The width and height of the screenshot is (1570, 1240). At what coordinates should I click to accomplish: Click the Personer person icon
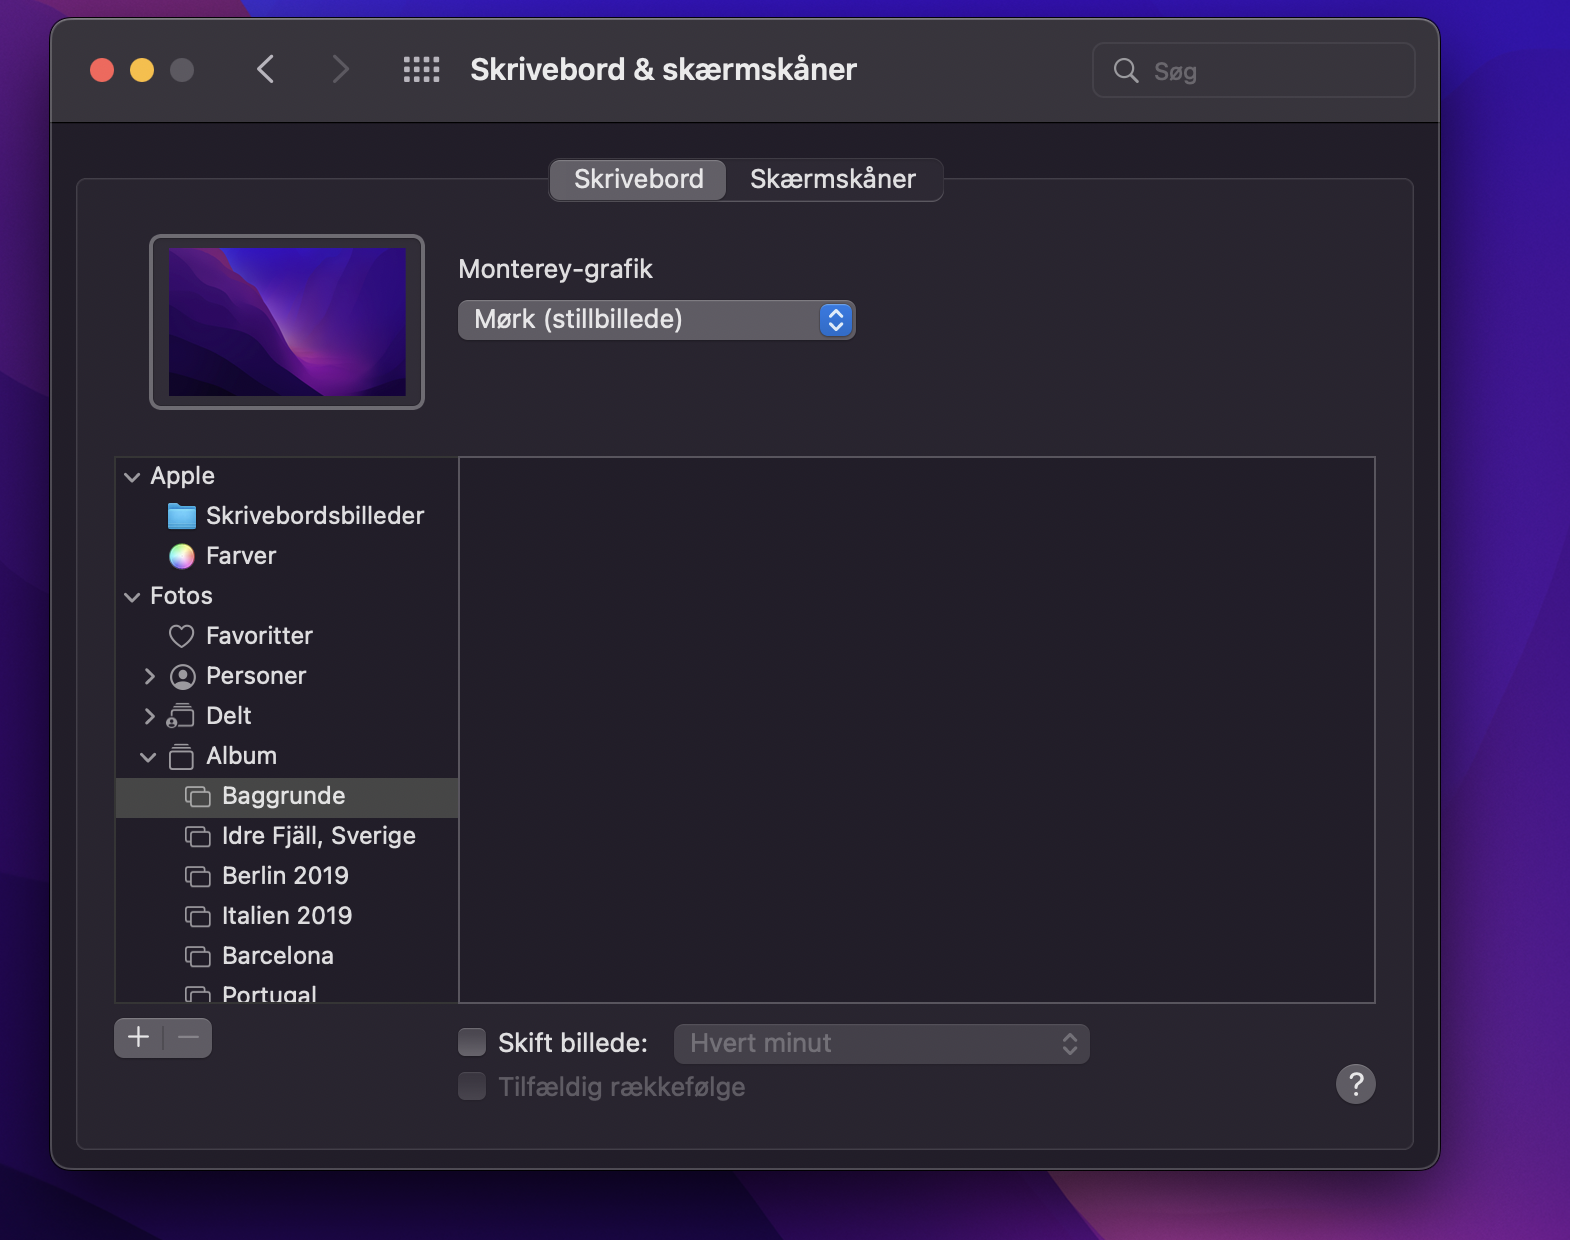click(182, 676)
